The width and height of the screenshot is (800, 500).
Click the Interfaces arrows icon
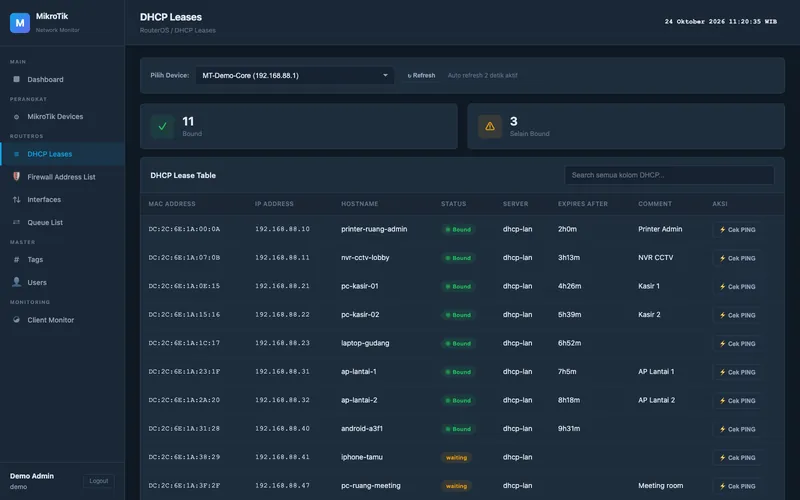tap(16, 199)
